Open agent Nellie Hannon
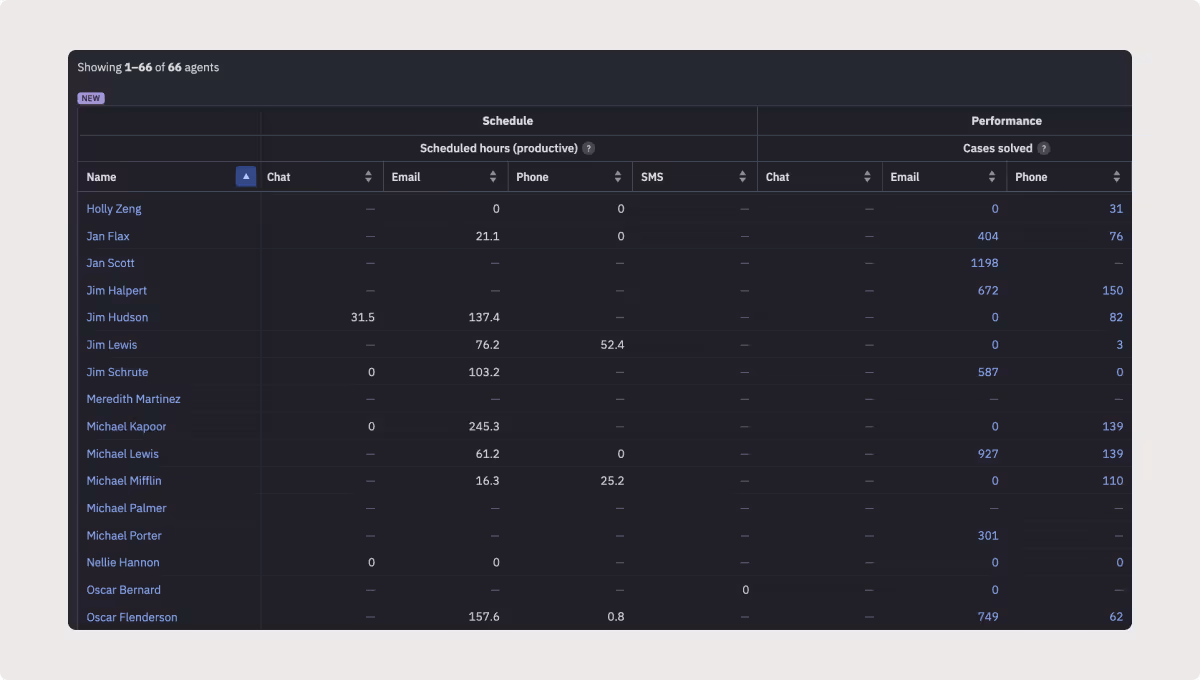1200x680 pixels. pyautogui.click(x=123, y=562)
